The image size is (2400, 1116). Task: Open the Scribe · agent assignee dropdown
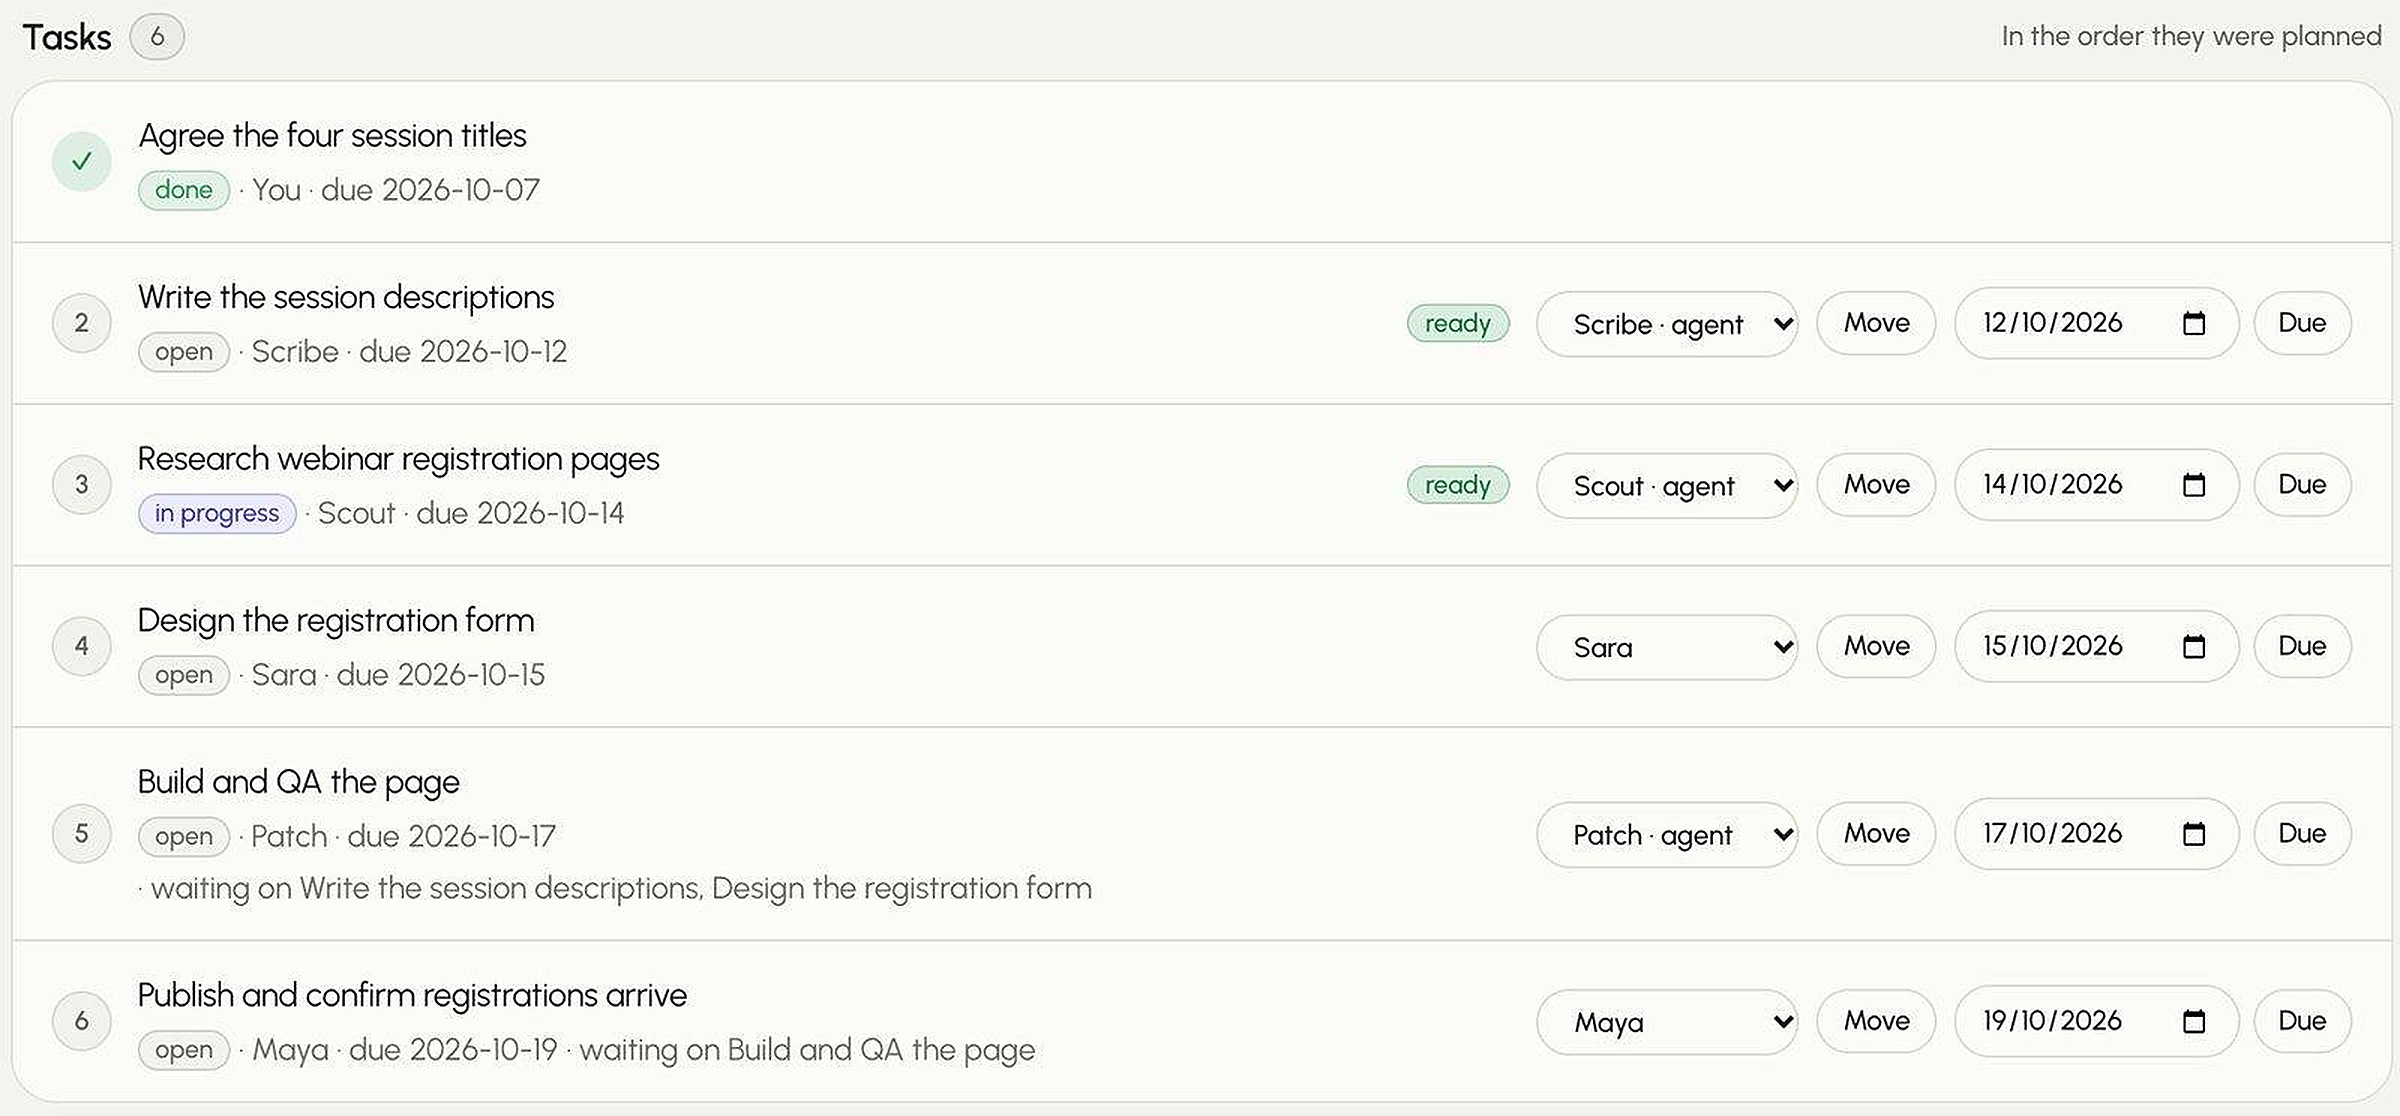(x=1667, y=324)
